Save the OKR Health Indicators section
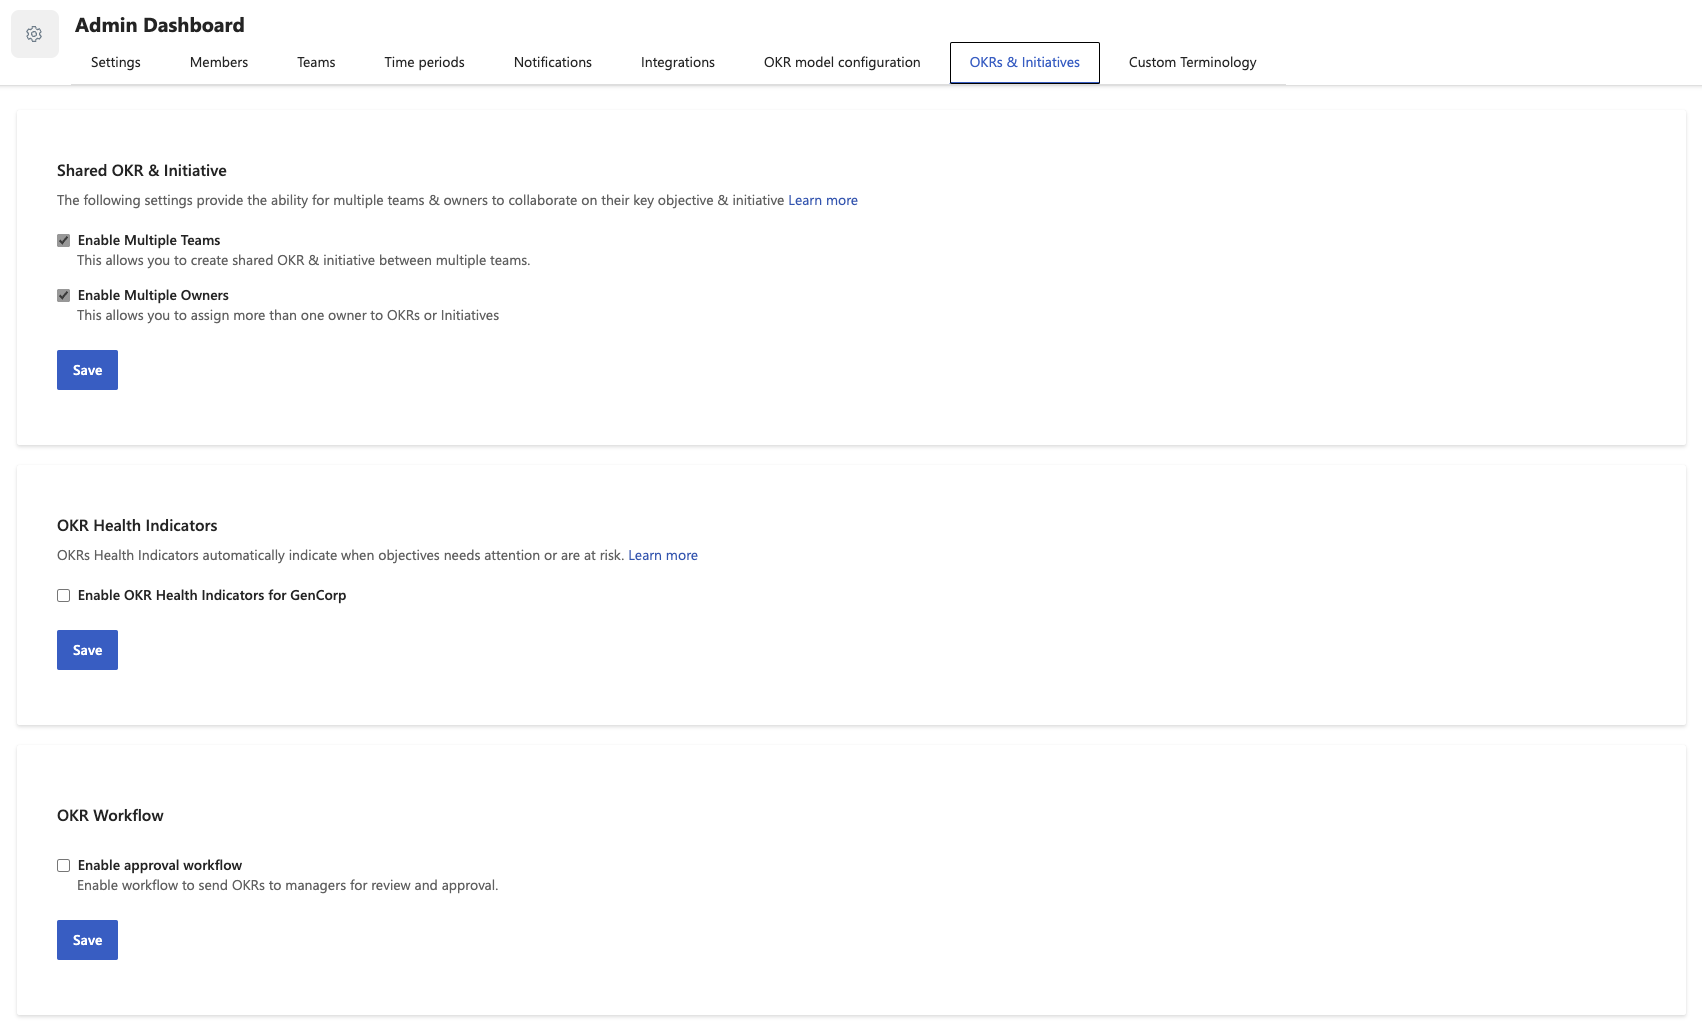 click(x=87, y=650)
